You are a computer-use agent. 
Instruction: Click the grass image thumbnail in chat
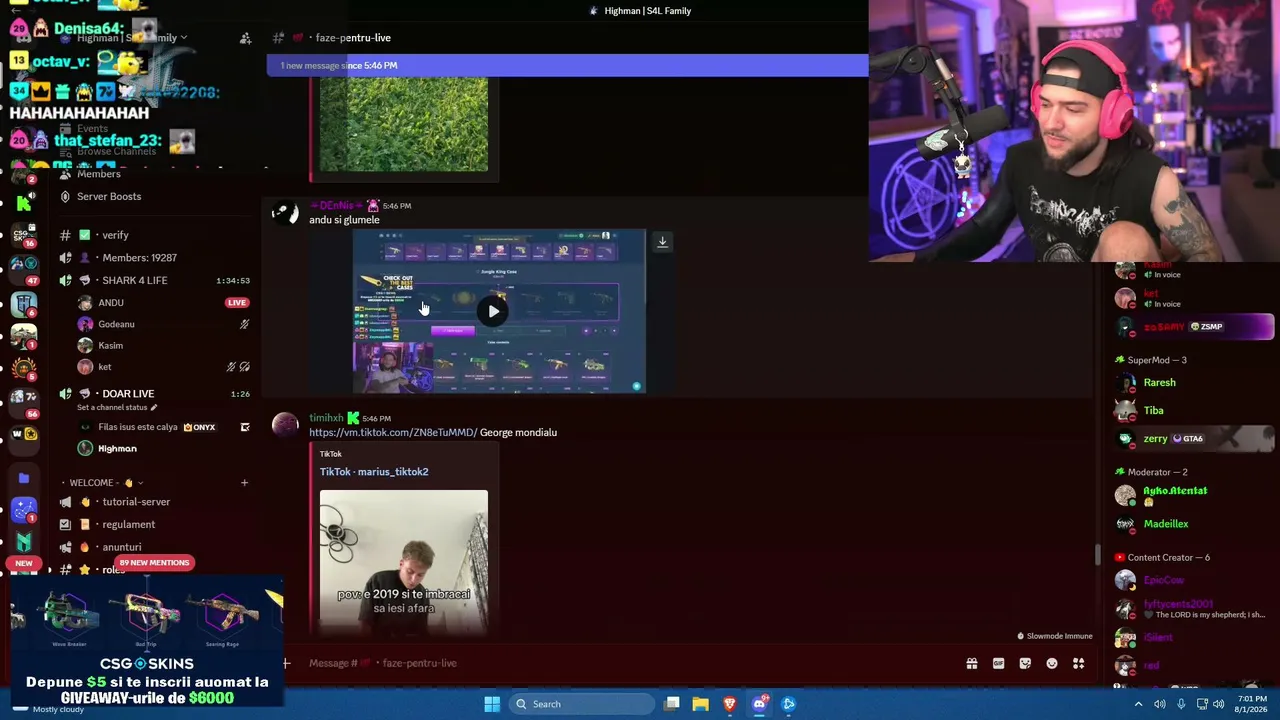coord(404,125)
